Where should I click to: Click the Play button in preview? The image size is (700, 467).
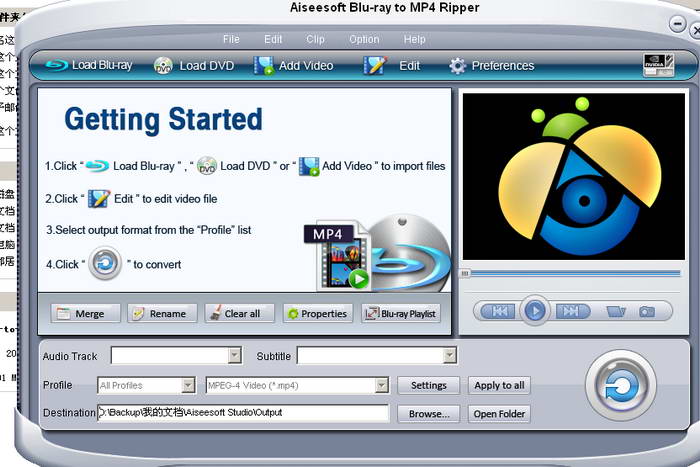click(535, 310)
